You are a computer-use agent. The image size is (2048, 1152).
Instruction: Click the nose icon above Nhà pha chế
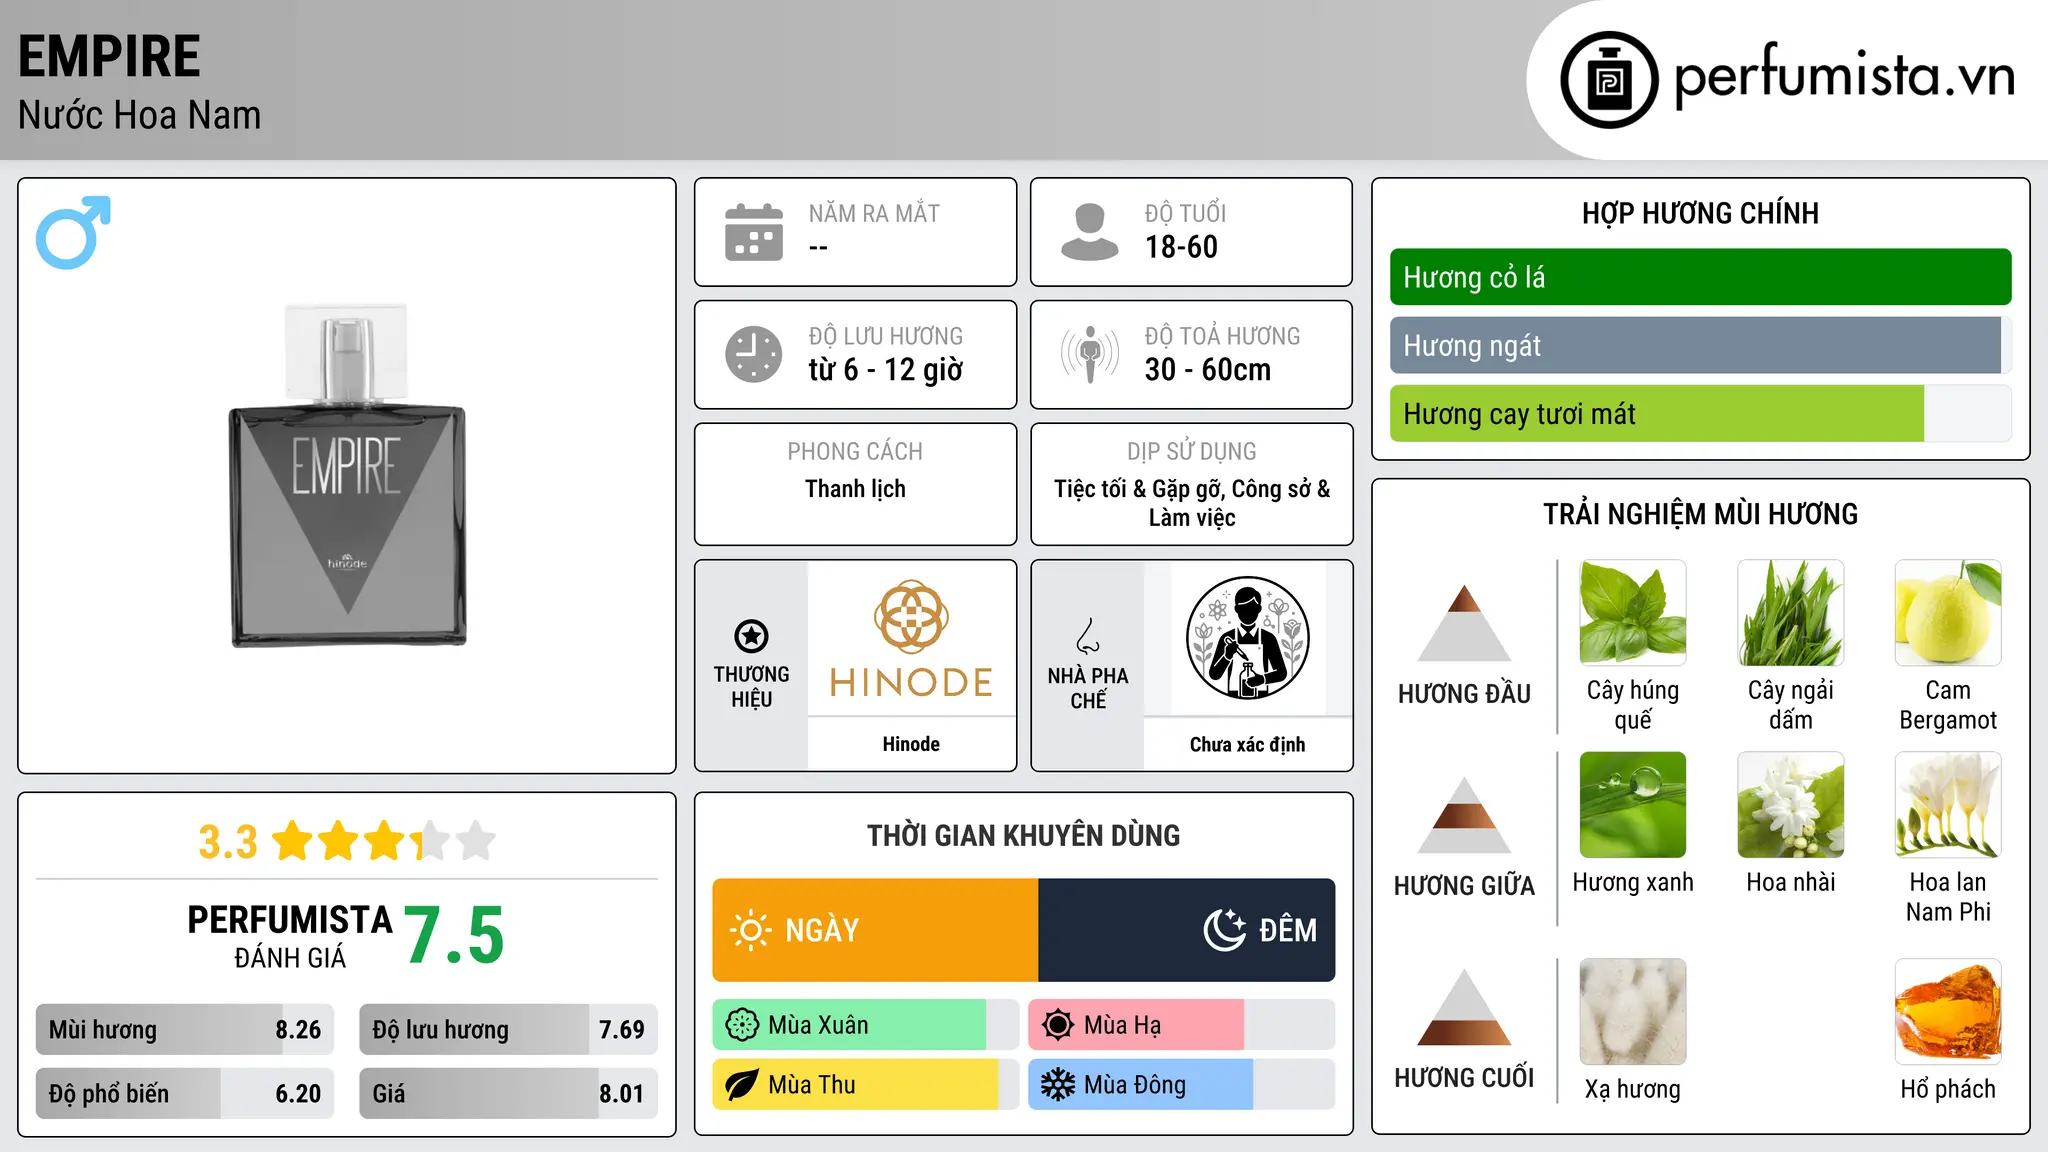click(1088, 636)
